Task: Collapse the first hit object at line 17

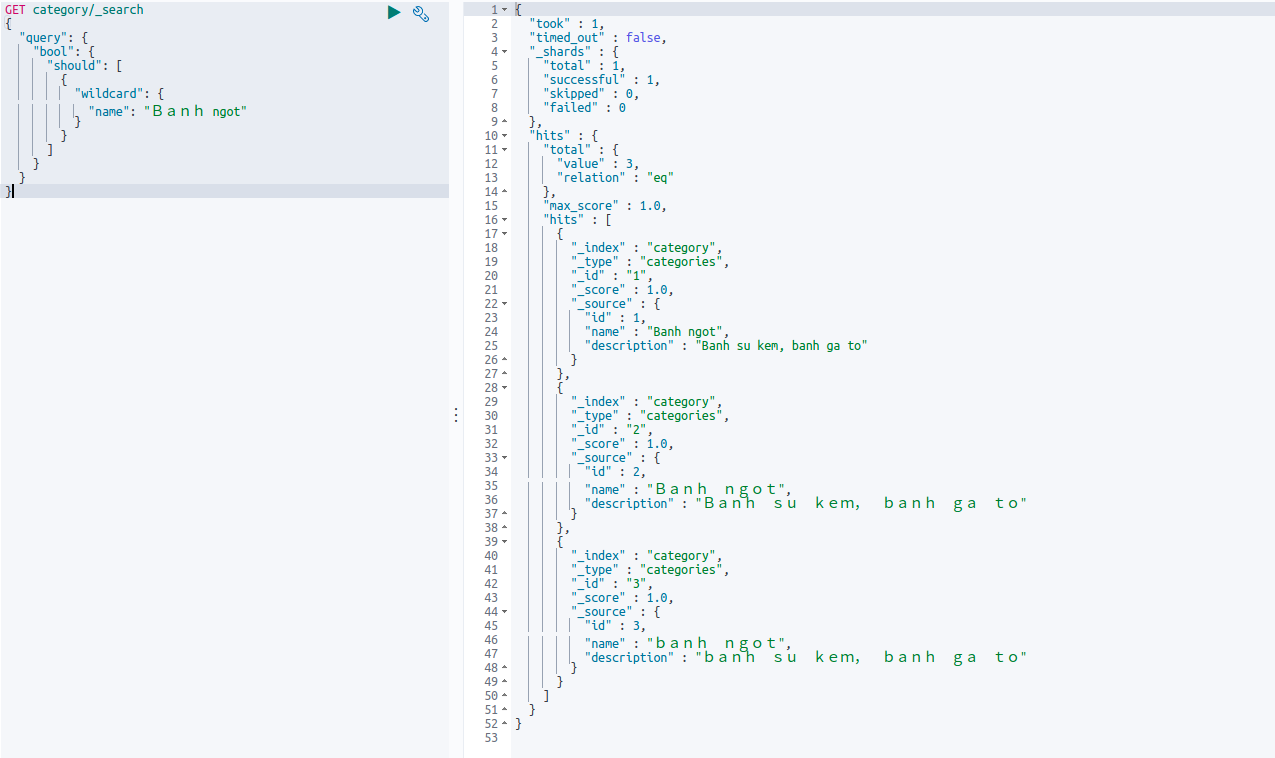Action: (x=505, y=234)
